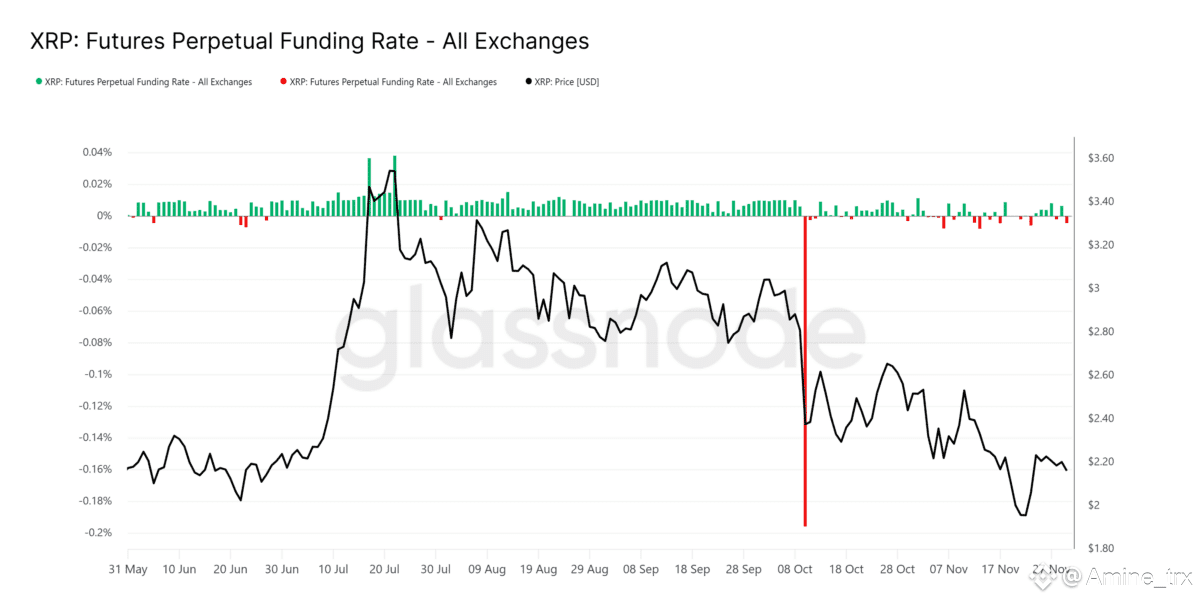Select the 09 Aug x-axis label

487,569
